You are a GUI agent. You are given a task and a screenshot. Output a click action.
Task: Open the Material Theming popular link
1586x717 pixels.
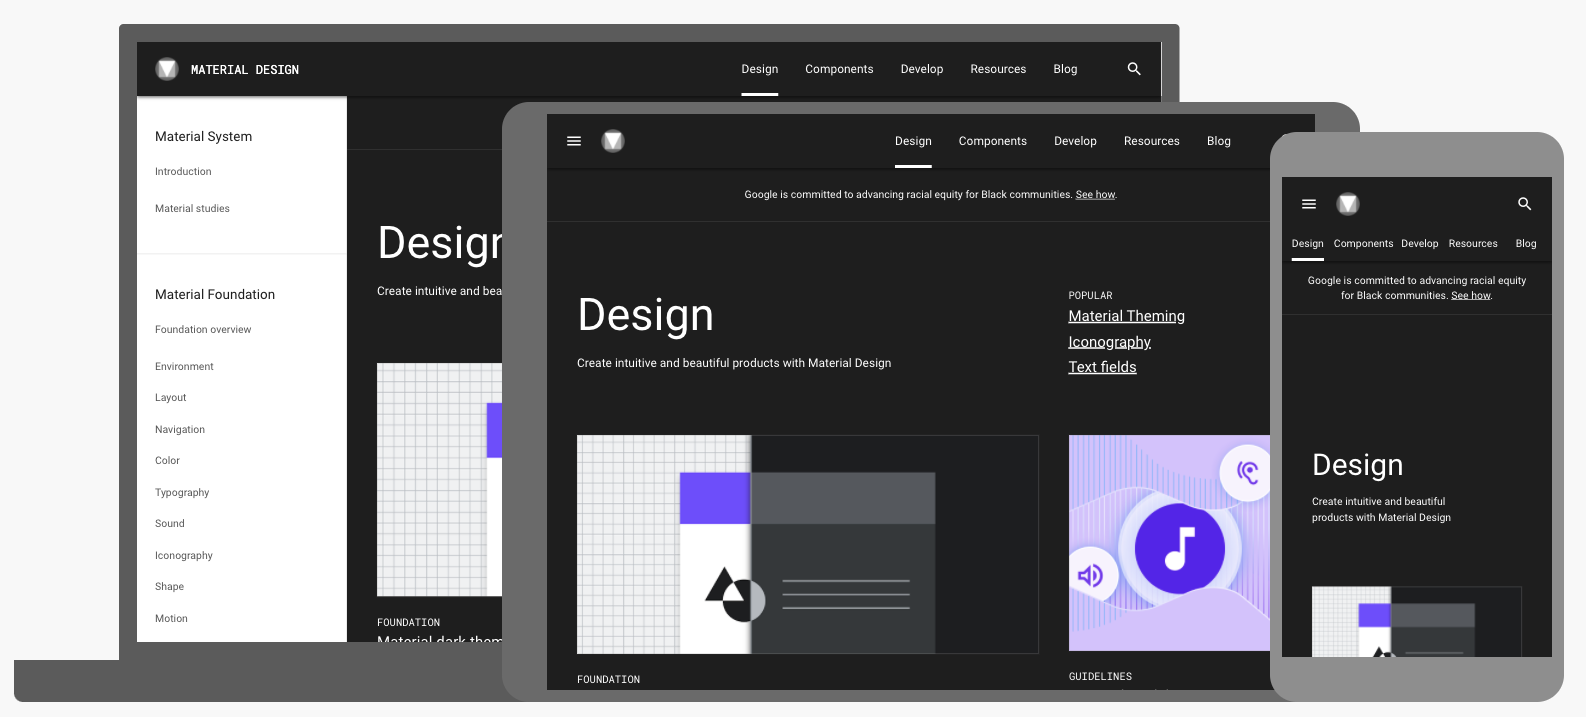[x=1126, y=316]
